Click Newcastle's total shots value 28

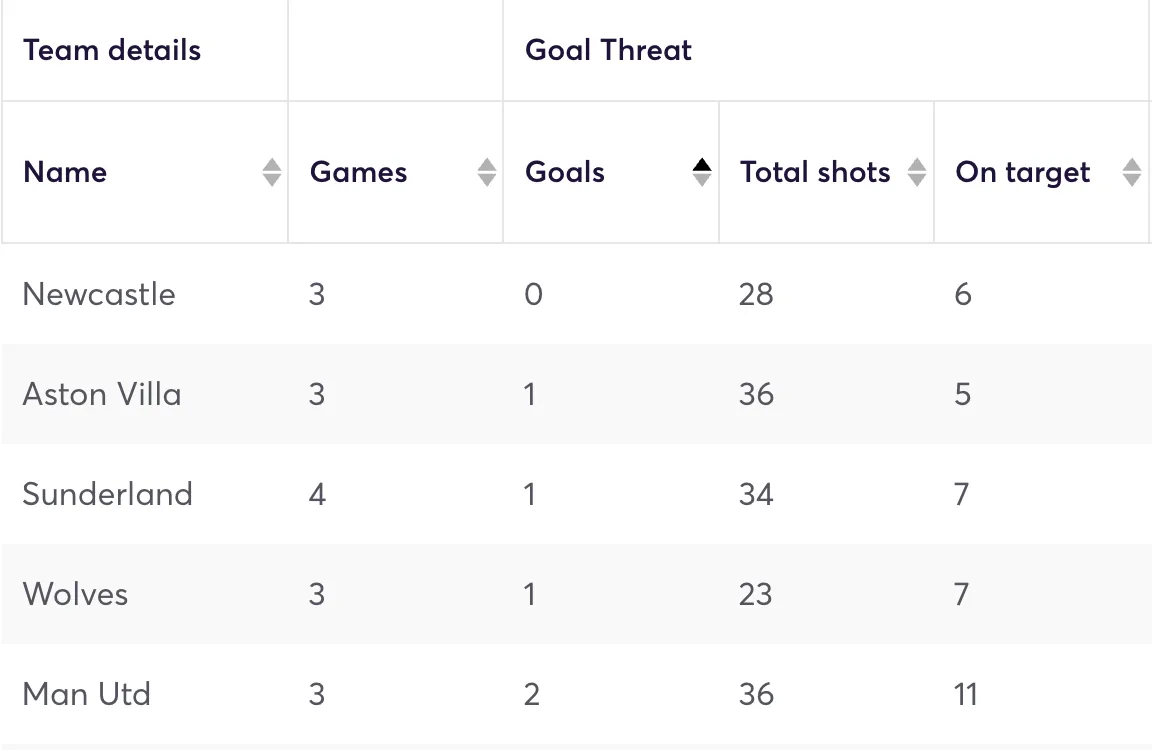(x=756, y=294)
